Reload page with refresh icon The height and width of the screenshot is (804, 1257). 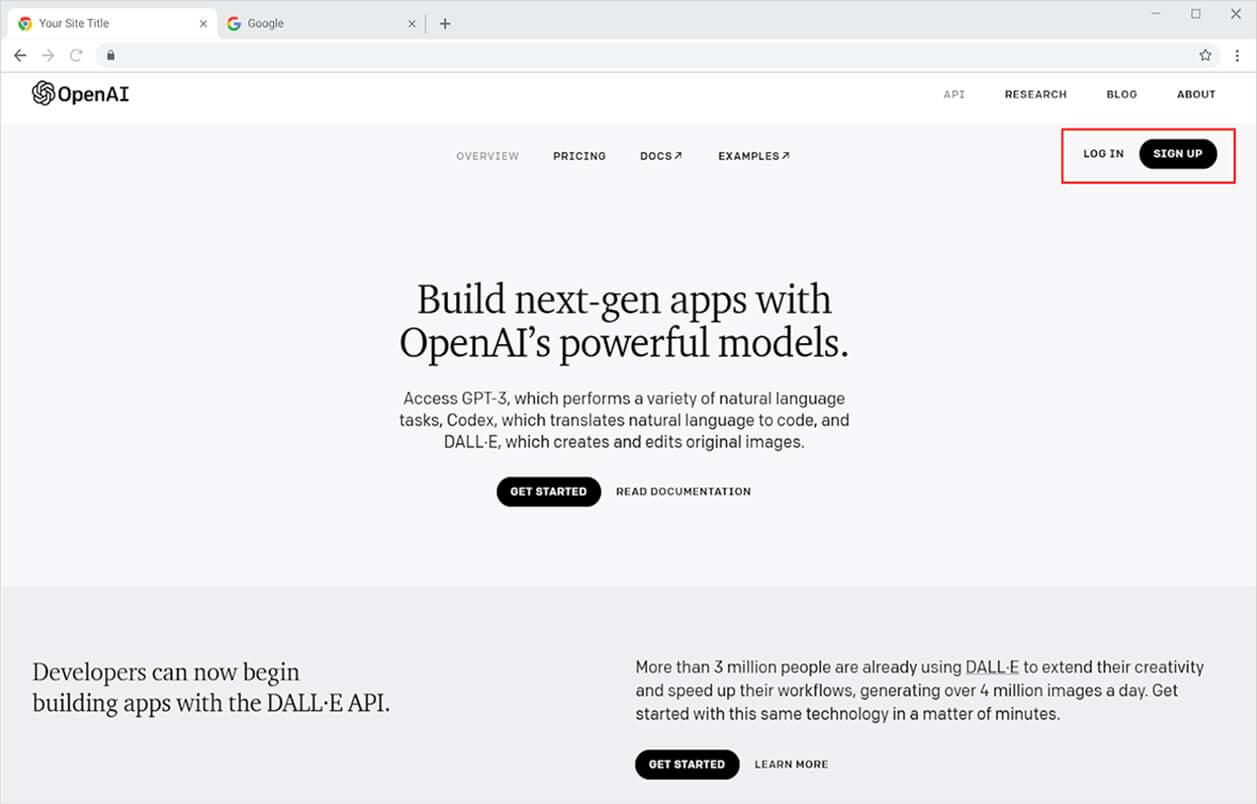76,55
